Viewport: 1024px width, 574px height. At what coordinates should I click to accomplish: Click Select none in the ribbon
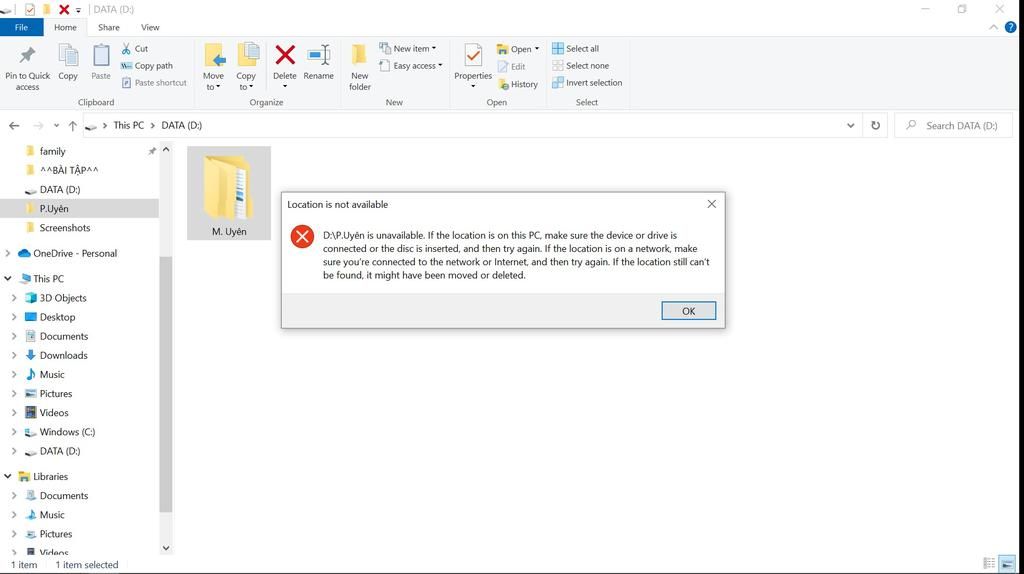coord(581,65)
